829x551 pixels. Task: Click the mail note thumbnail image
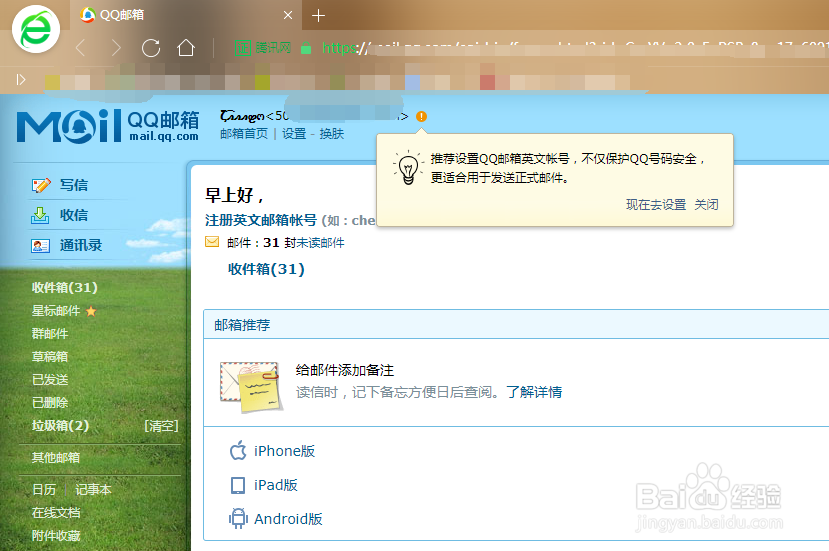tap(251, 388)
